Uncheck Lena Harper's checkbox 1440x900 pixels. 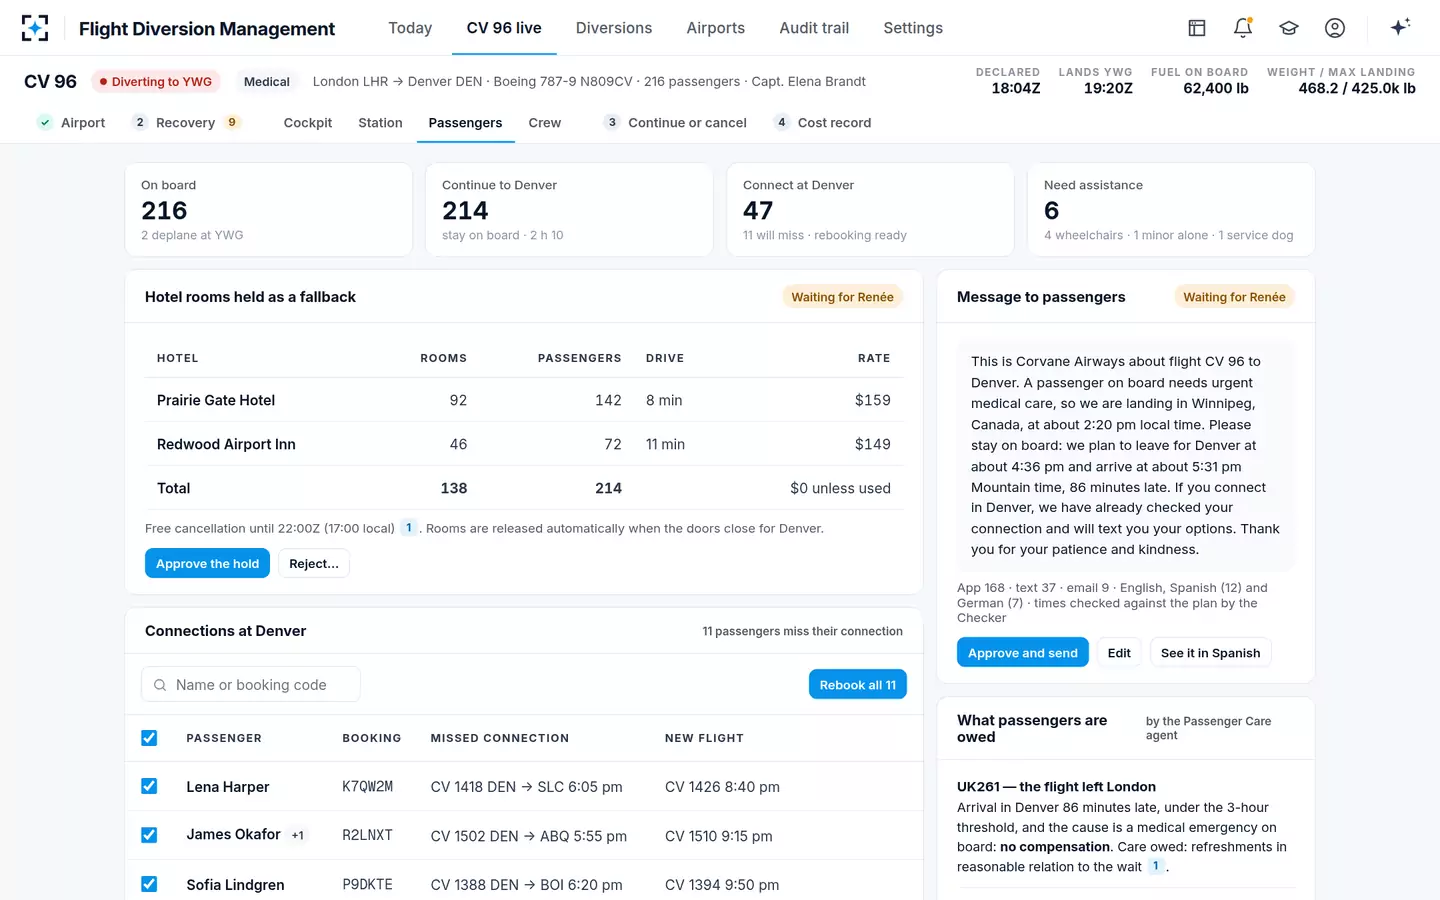point(149,786)
